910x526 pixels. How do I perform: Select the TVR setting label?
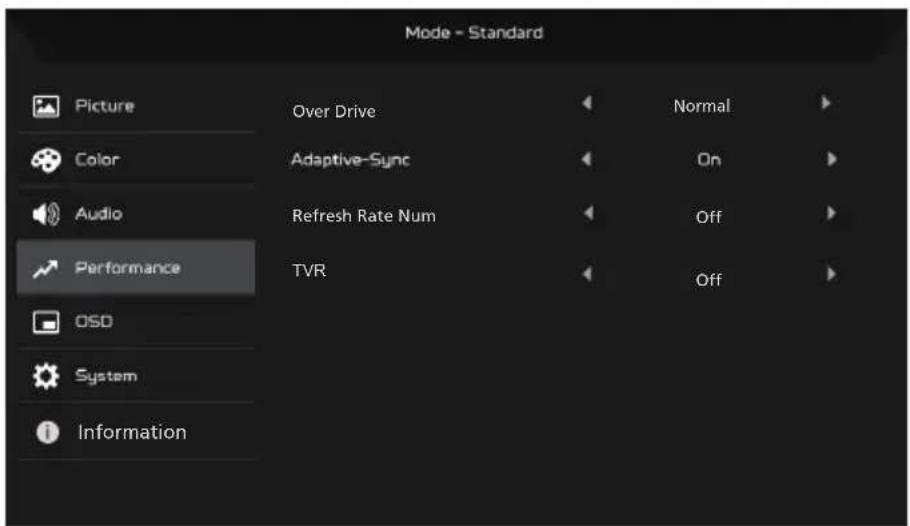309,271
